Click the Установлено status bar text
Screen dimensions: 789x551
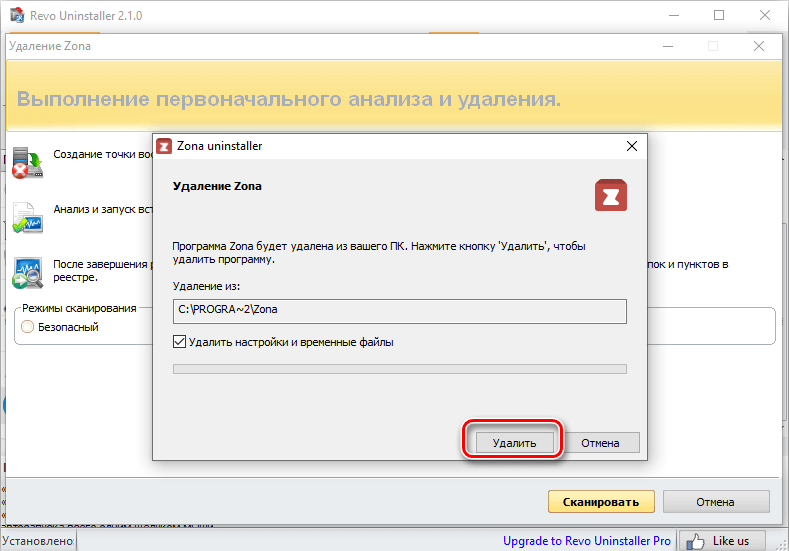point(37,541)
